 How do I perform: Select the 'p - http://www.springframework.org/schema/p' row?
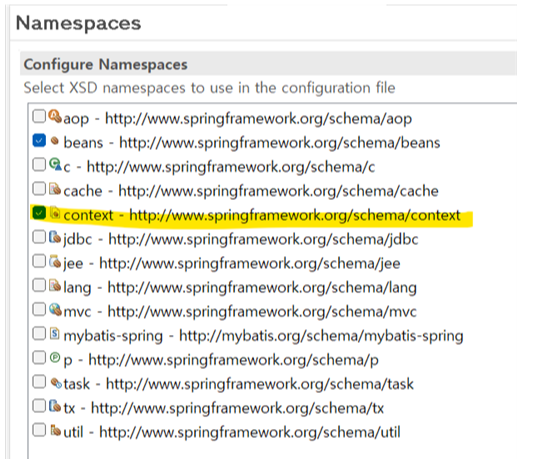coord(221,360)
